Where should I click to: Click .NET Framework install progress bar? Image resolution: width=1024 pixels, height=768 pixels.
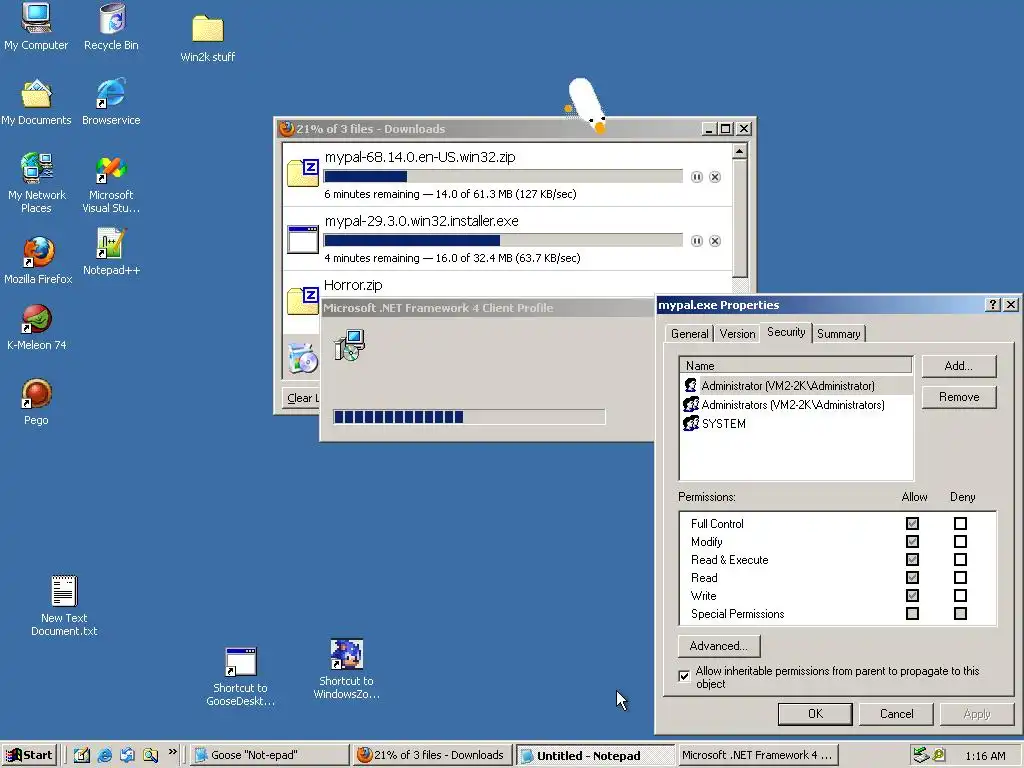469,417
